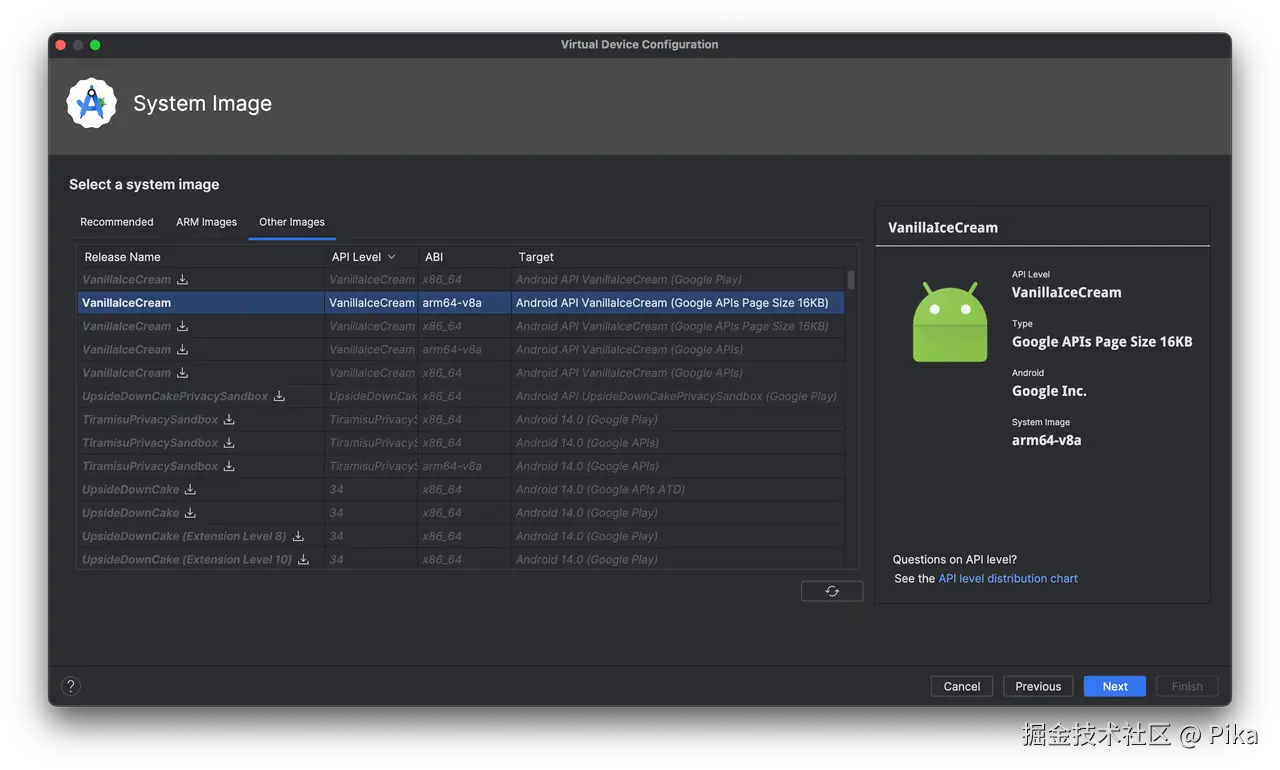This screenshot has height=770, width=1280.
Task: Proceed with the Next button
Action: (x=1115, y=686)
